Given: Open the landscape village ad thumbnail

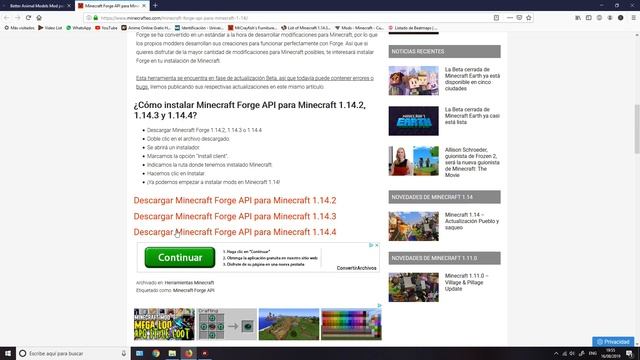Looking at the screenshot, I should [289, 324].
